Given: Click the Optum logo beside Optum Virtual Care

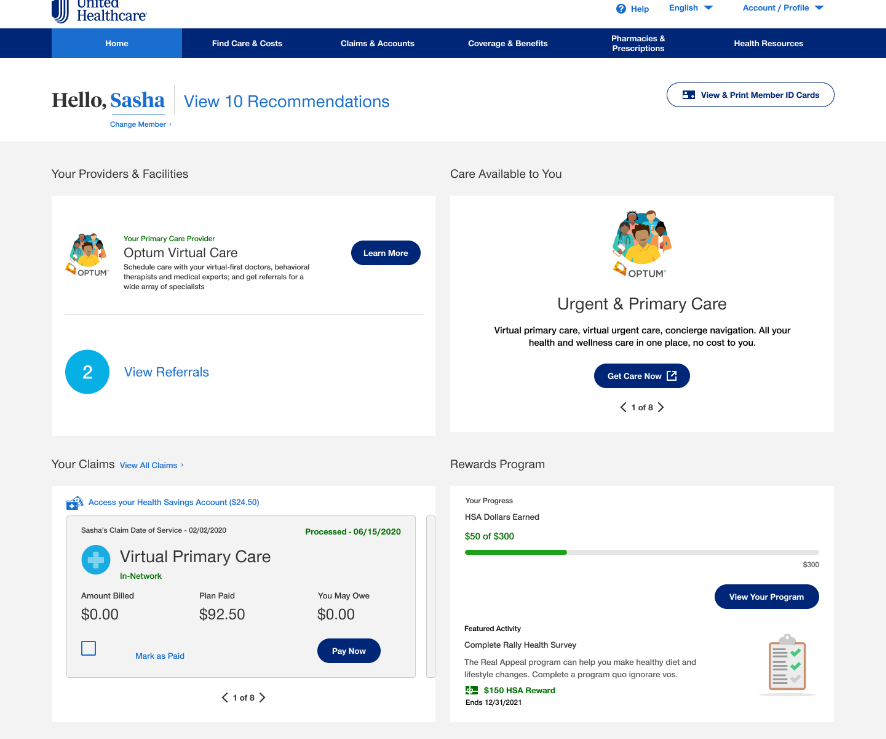Looking at the screenshot, I should (x=86, y=255).
